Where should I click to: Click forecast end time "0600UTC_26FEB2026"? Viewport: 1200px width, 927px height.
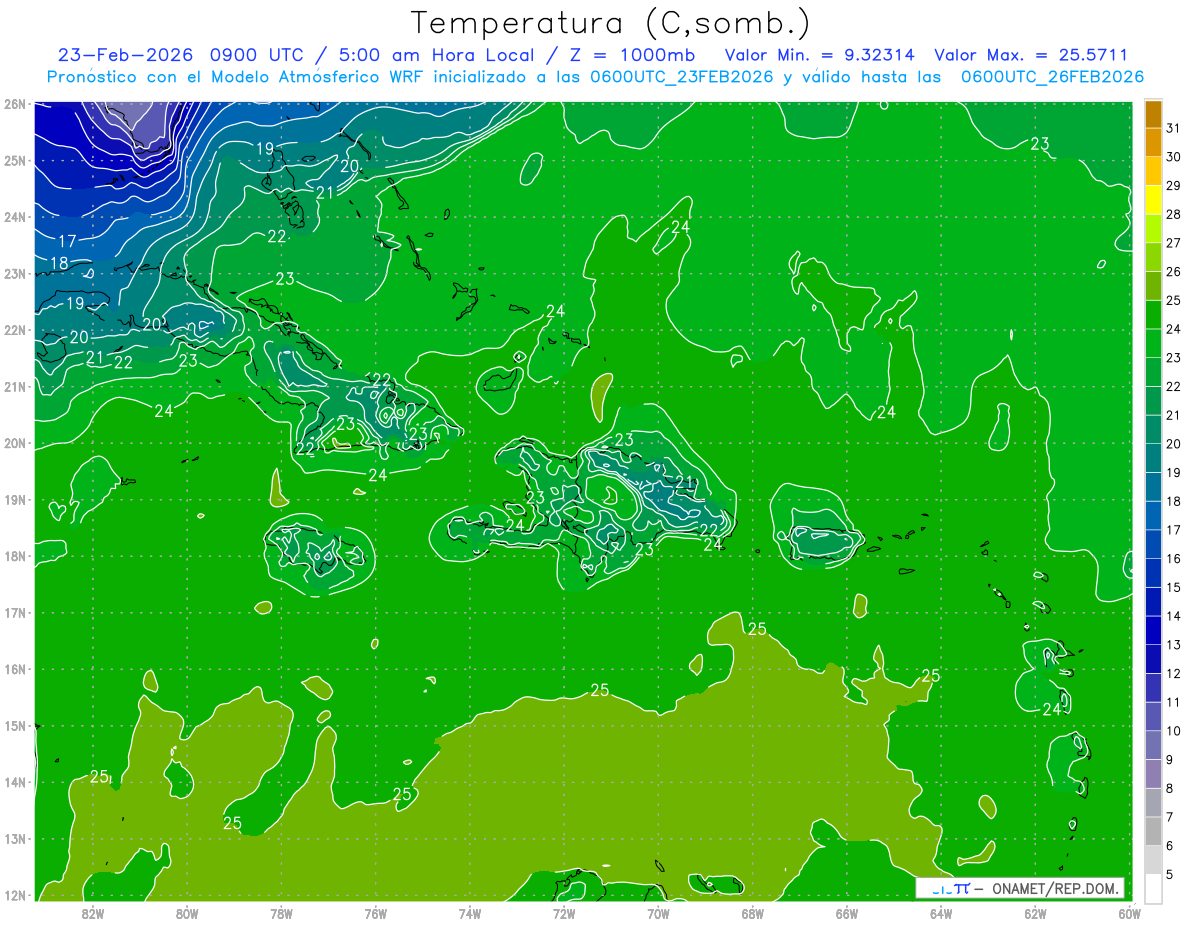(x=1052, y=77)
